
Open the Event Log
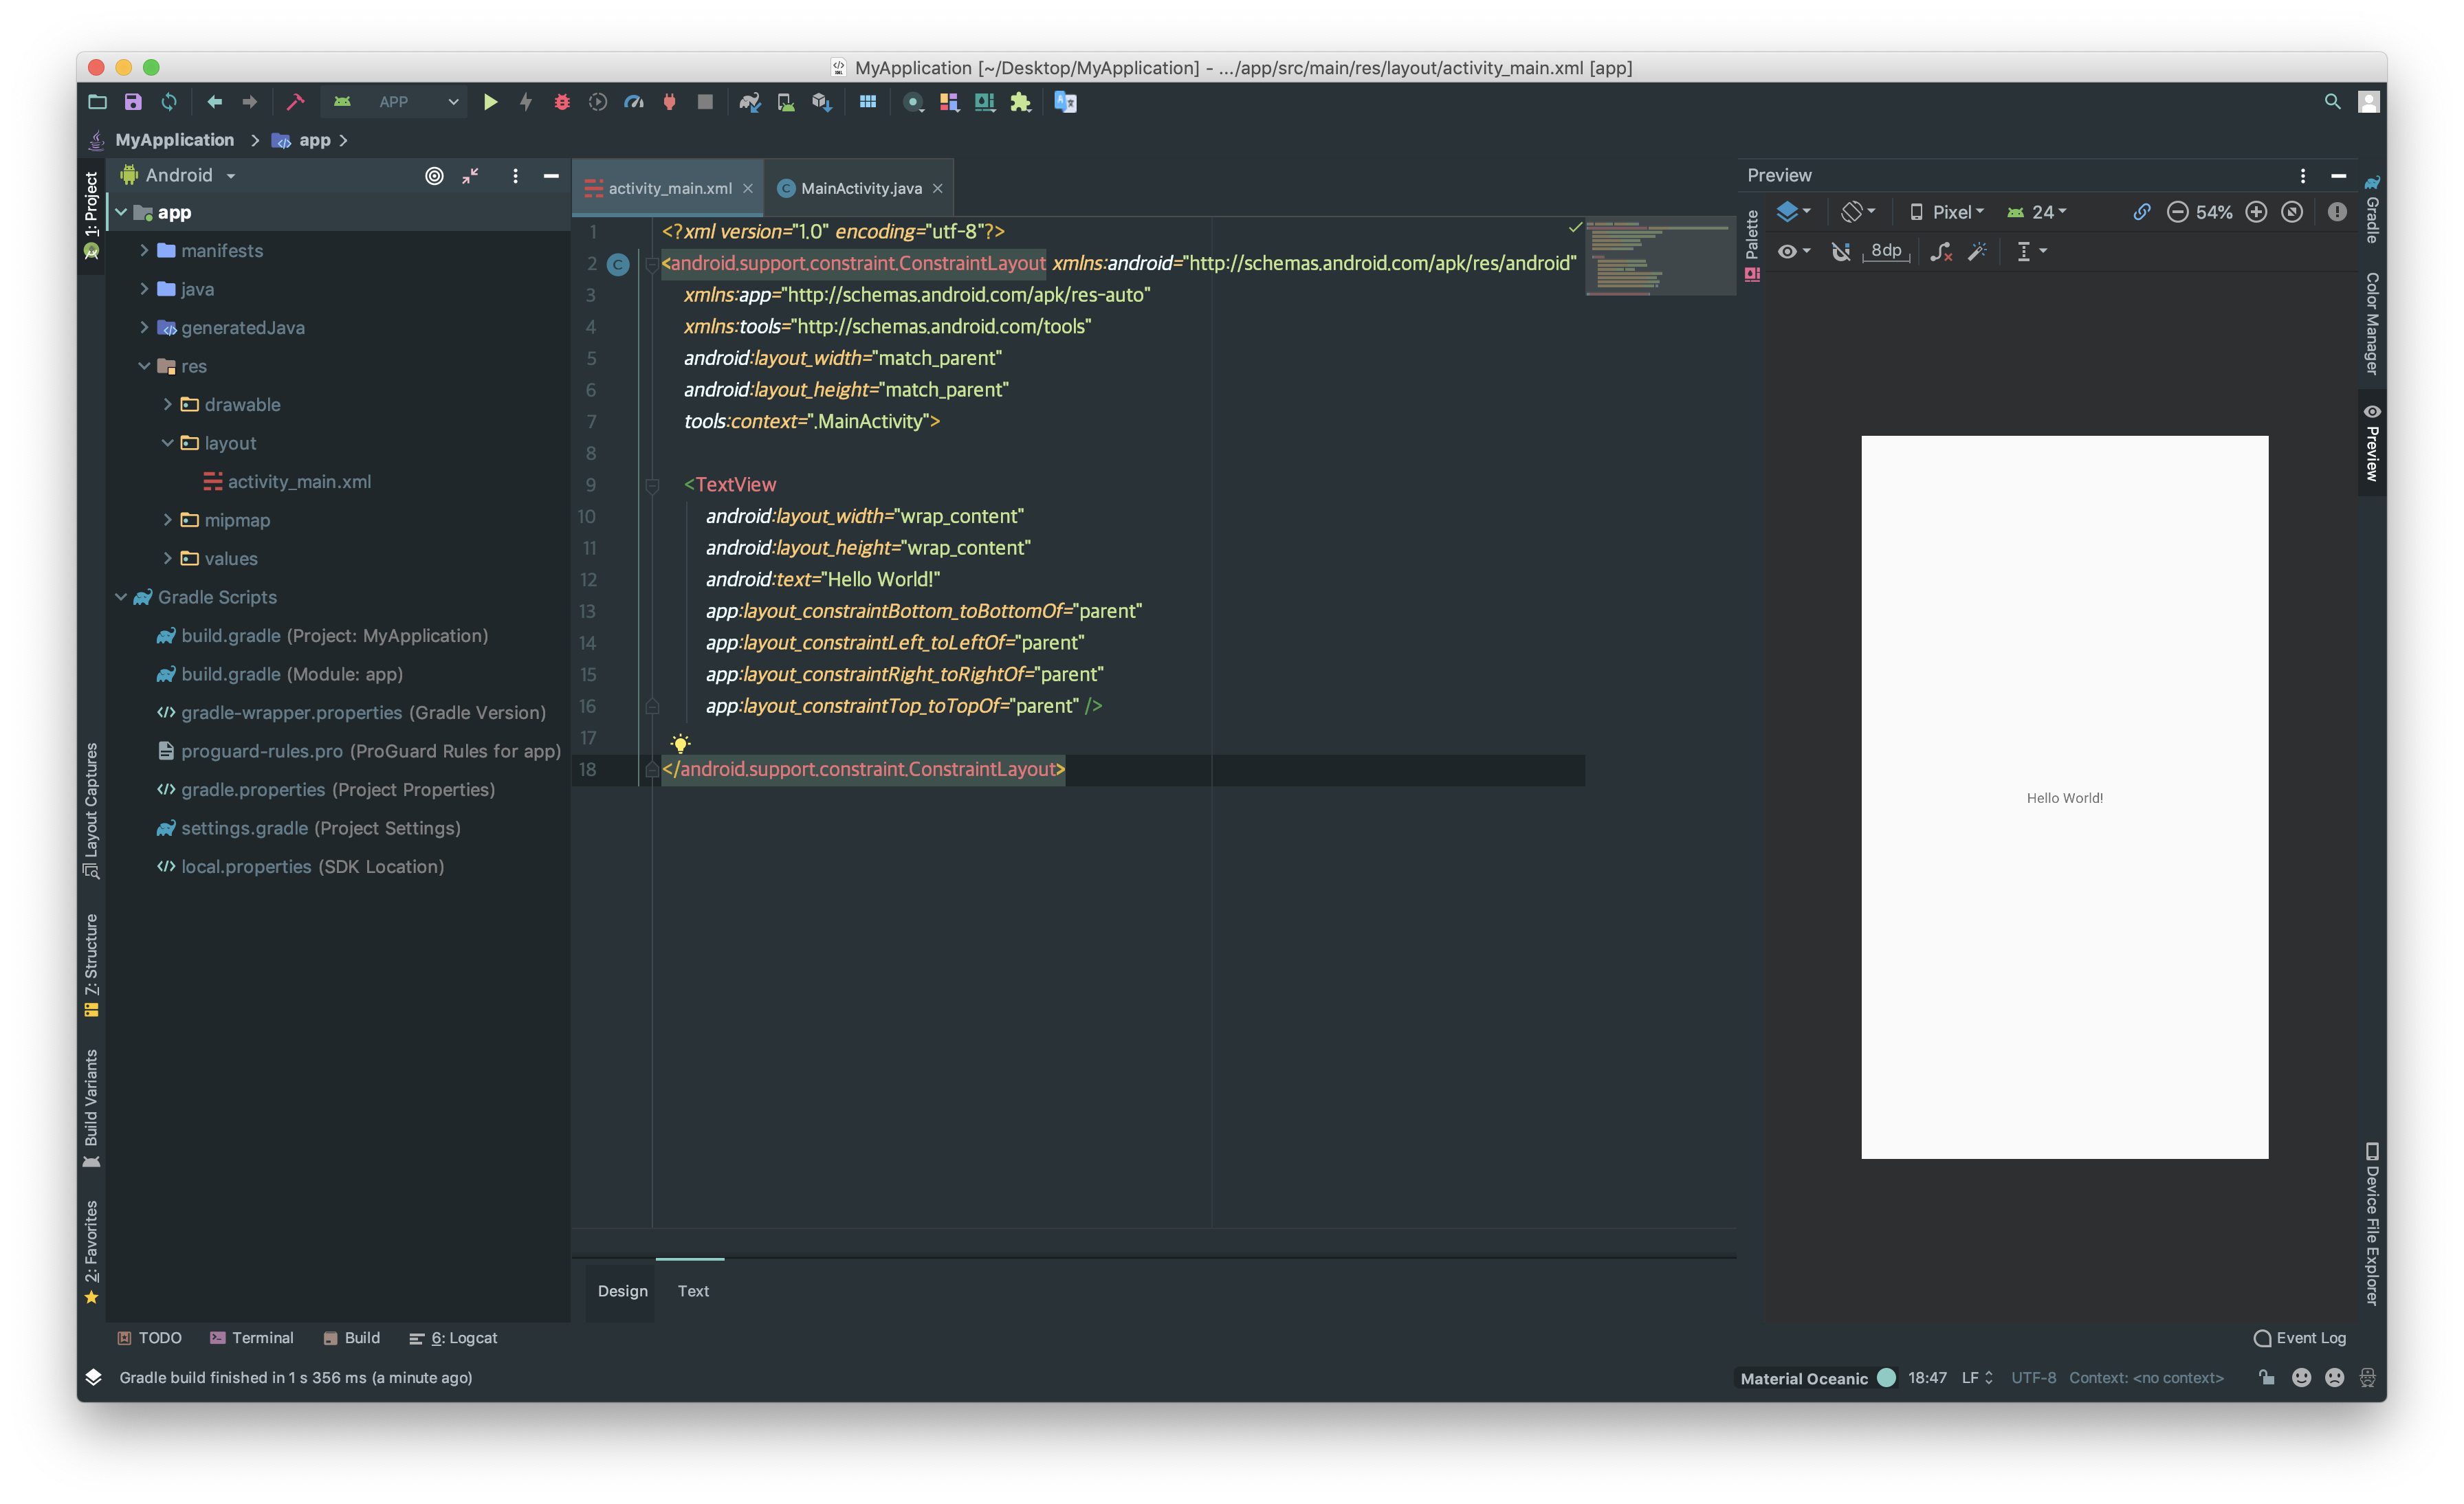2300,1338
